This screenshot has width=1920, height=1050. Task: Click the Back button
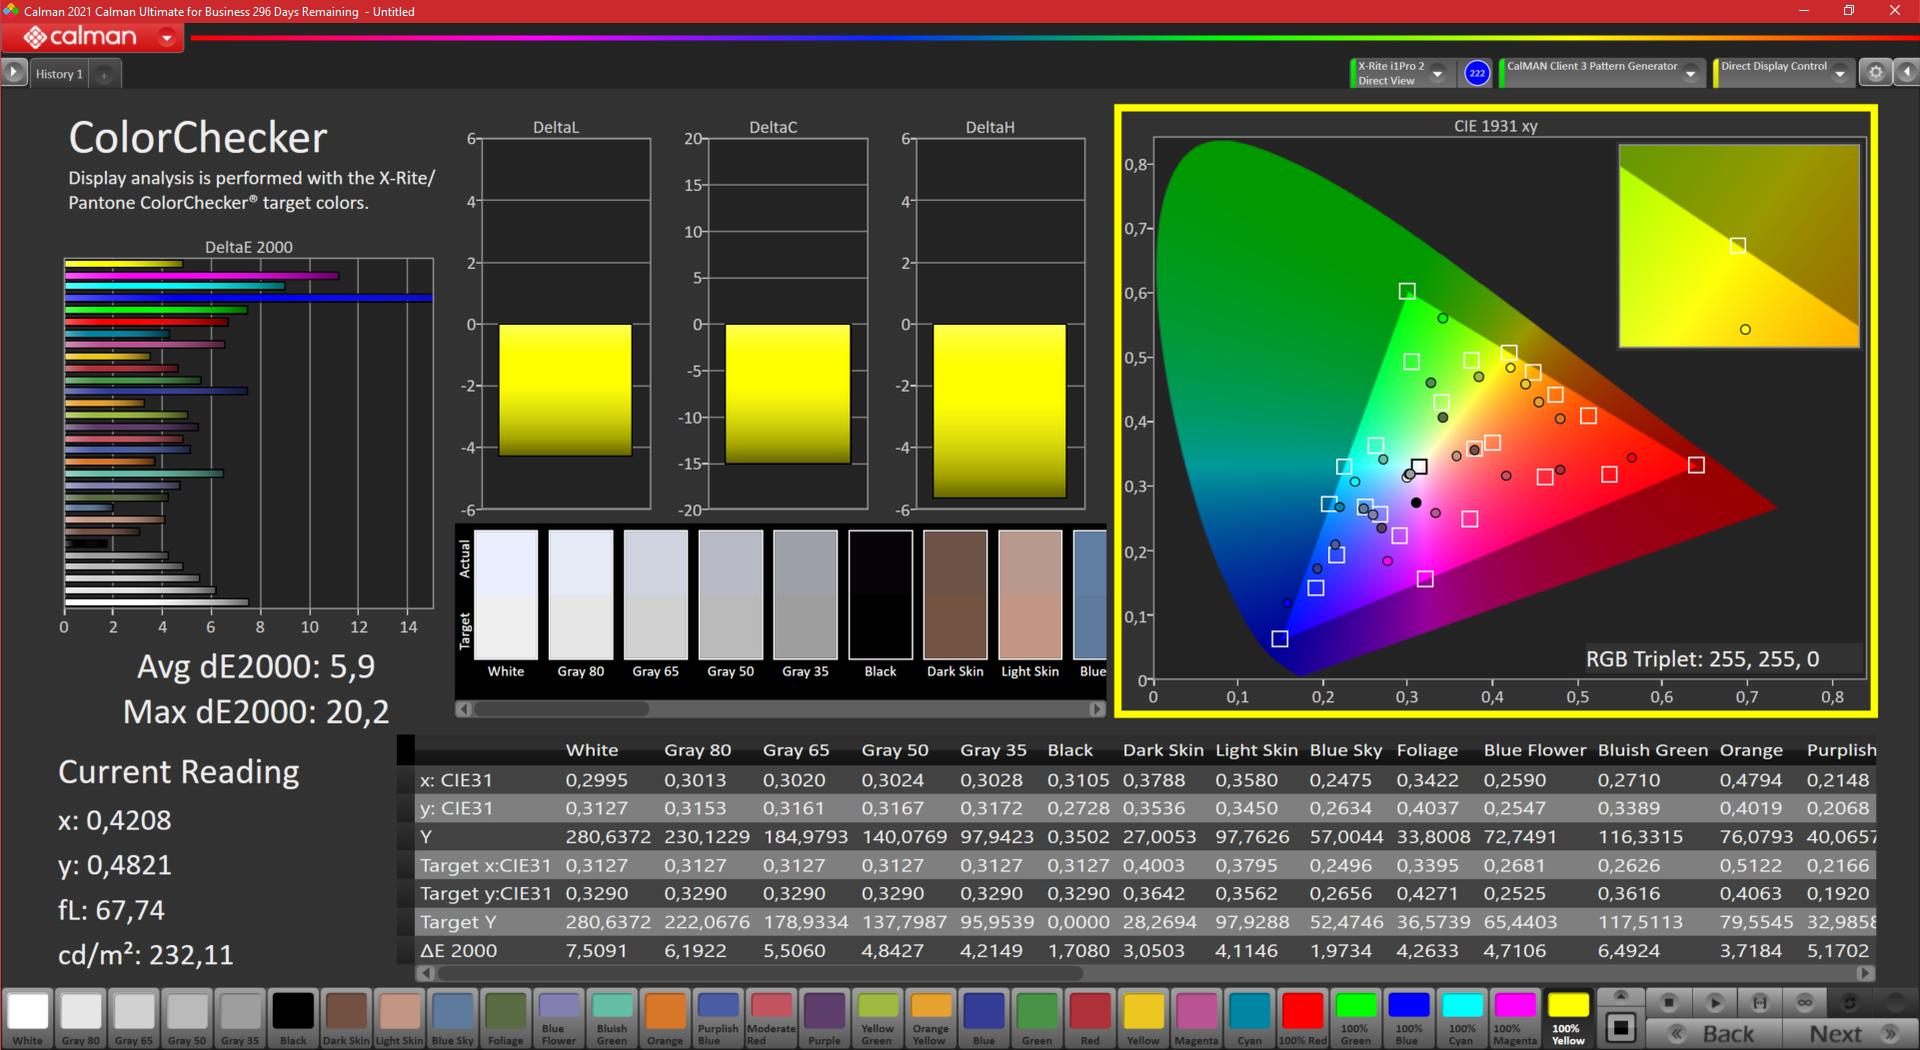1714,1034
